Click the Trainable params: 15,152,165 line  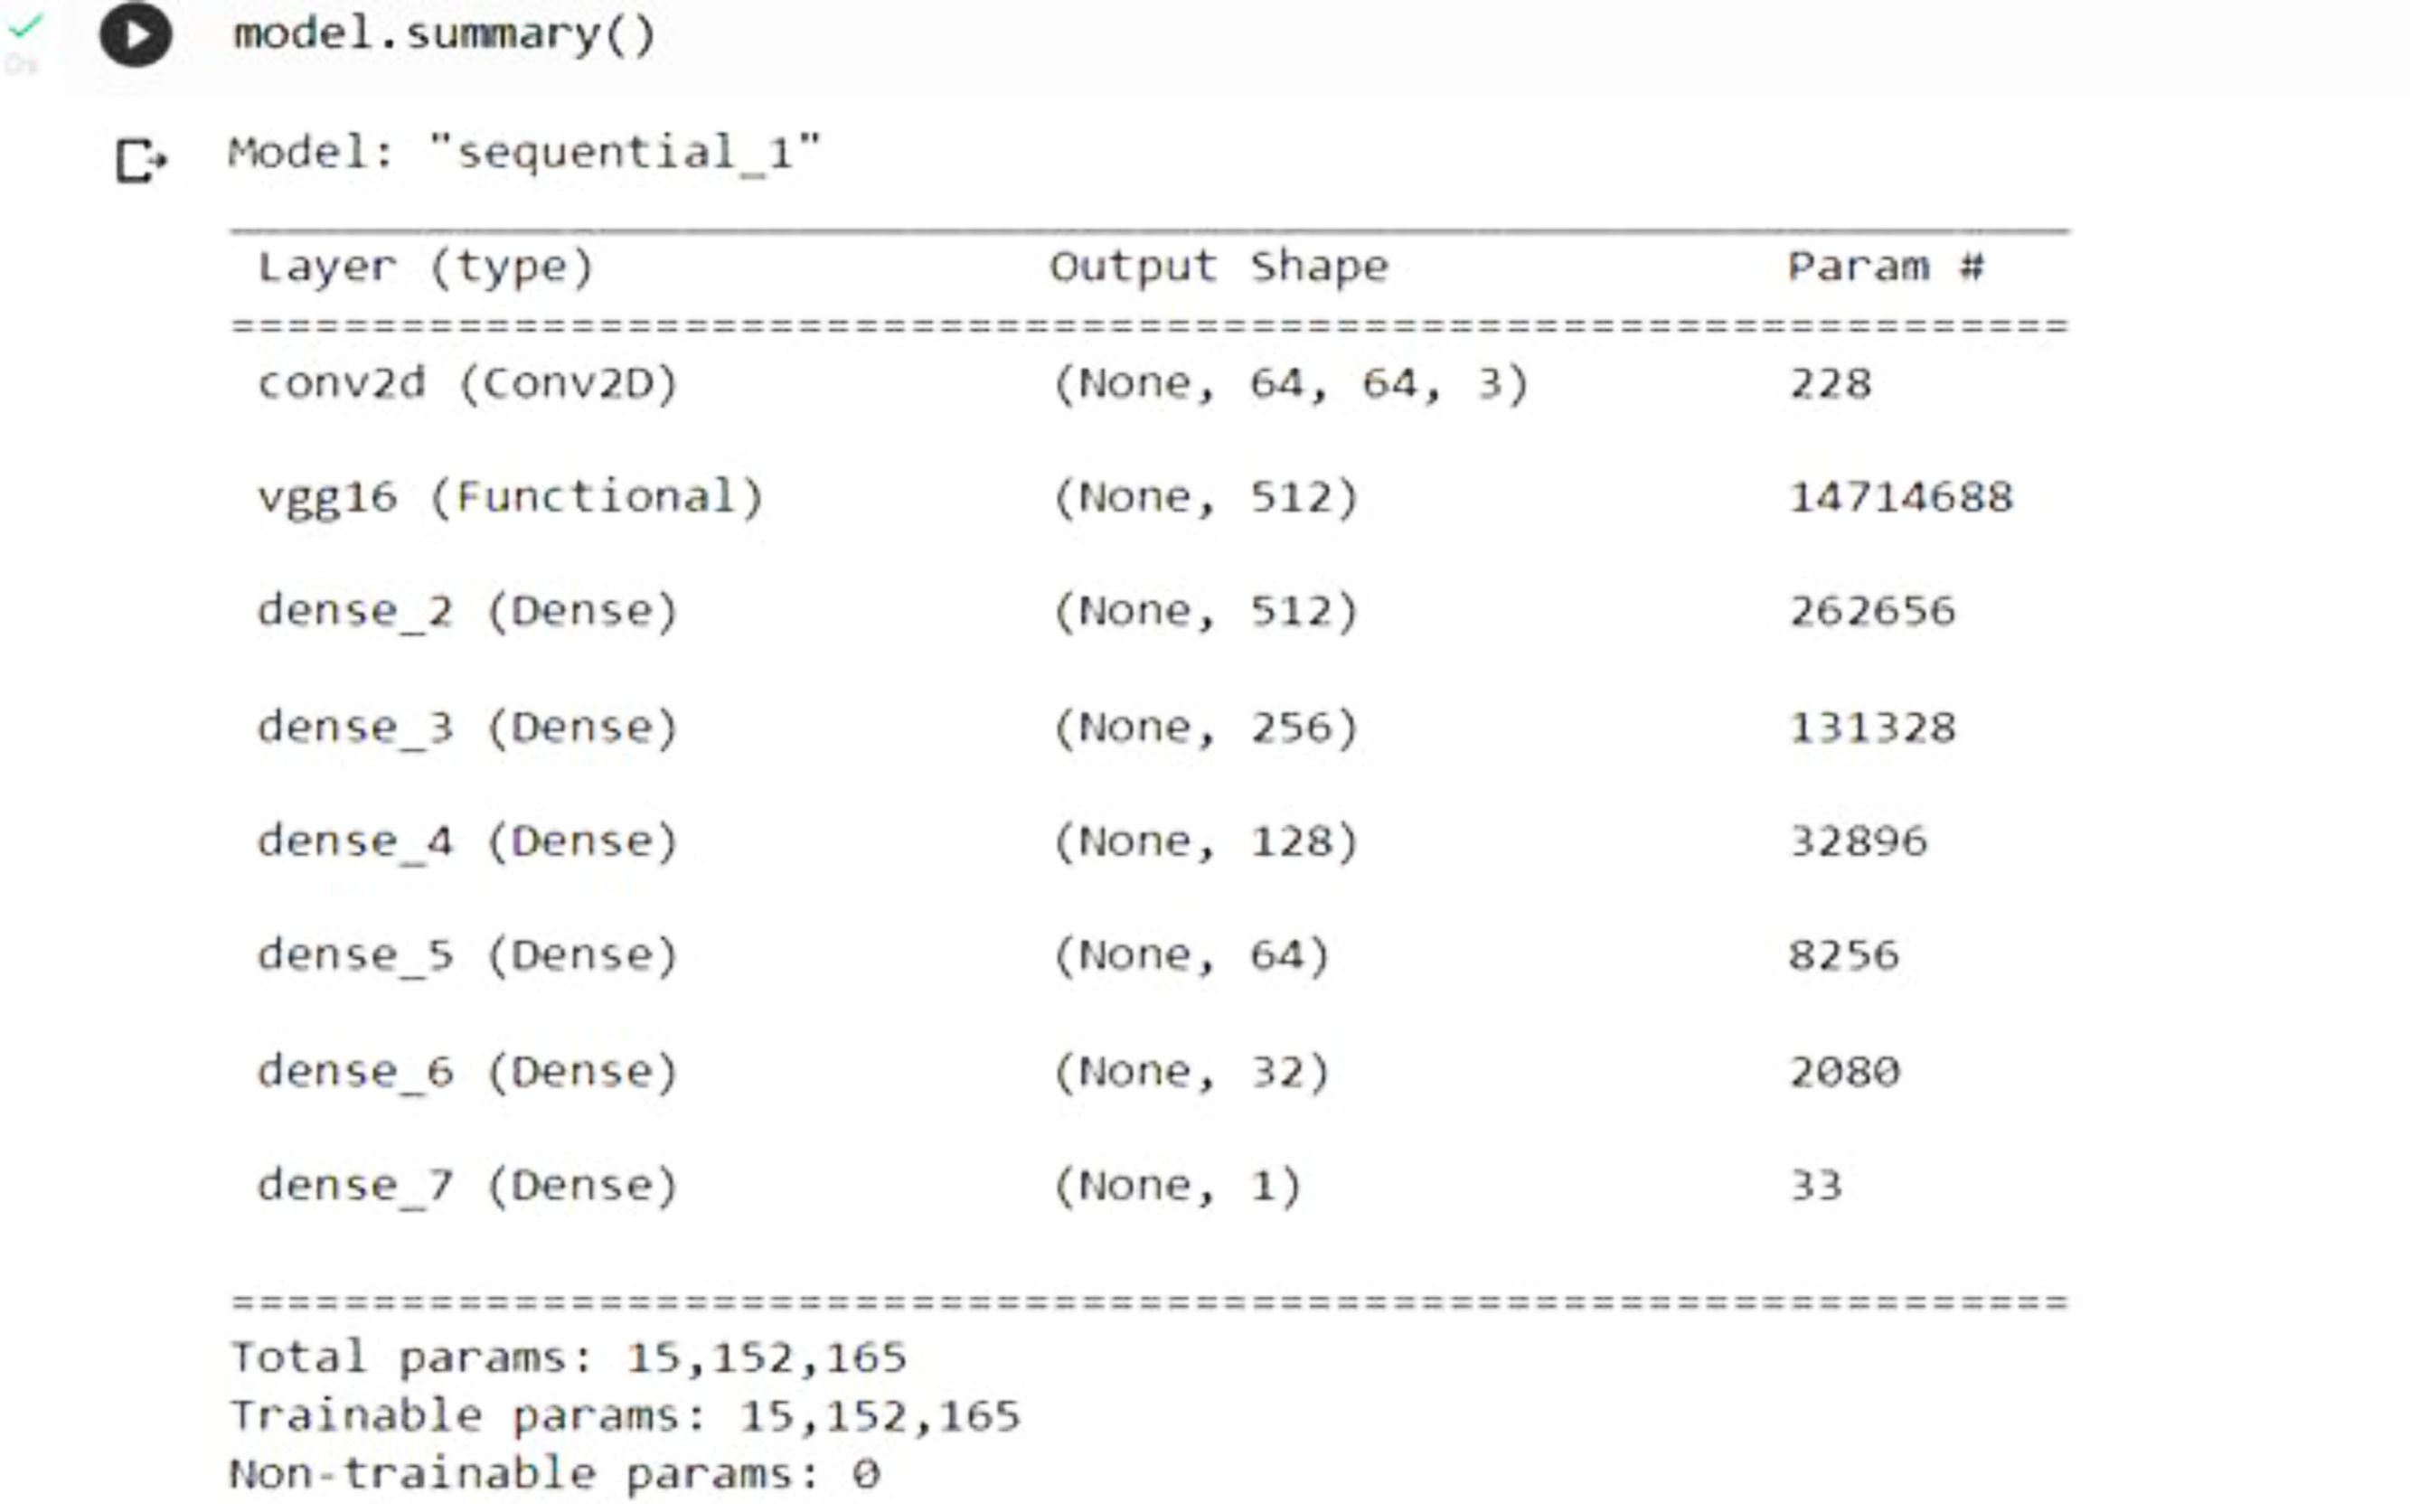click(625, 1416)
